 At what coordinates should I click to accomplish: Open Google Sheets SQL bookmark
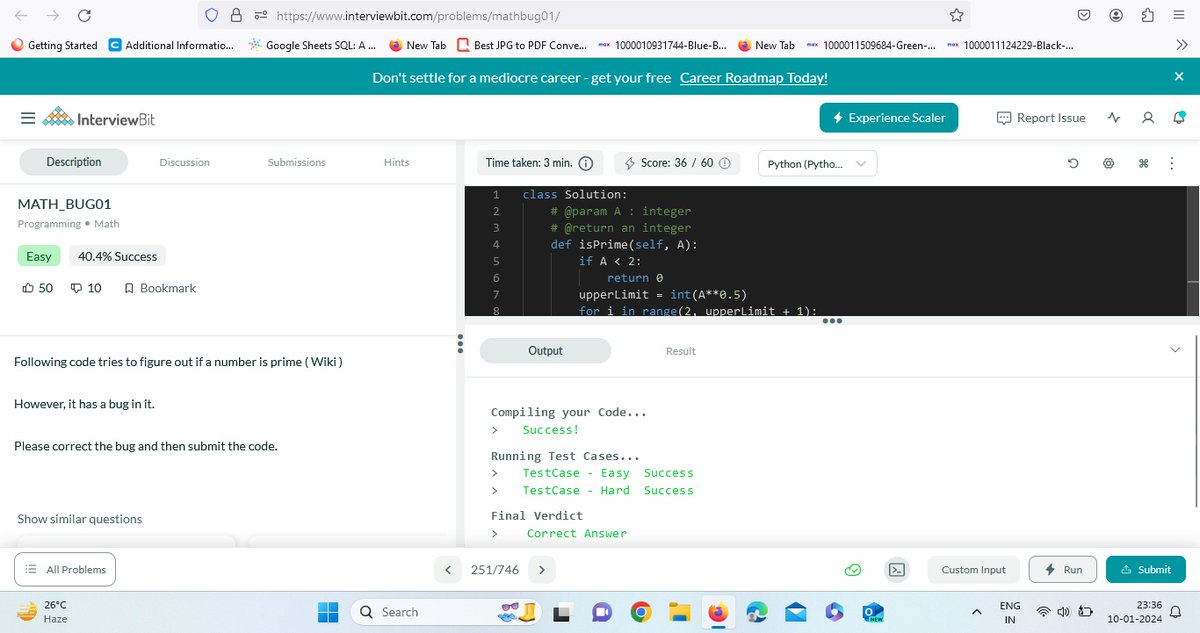pyautogui.click(x=312, y=45)
